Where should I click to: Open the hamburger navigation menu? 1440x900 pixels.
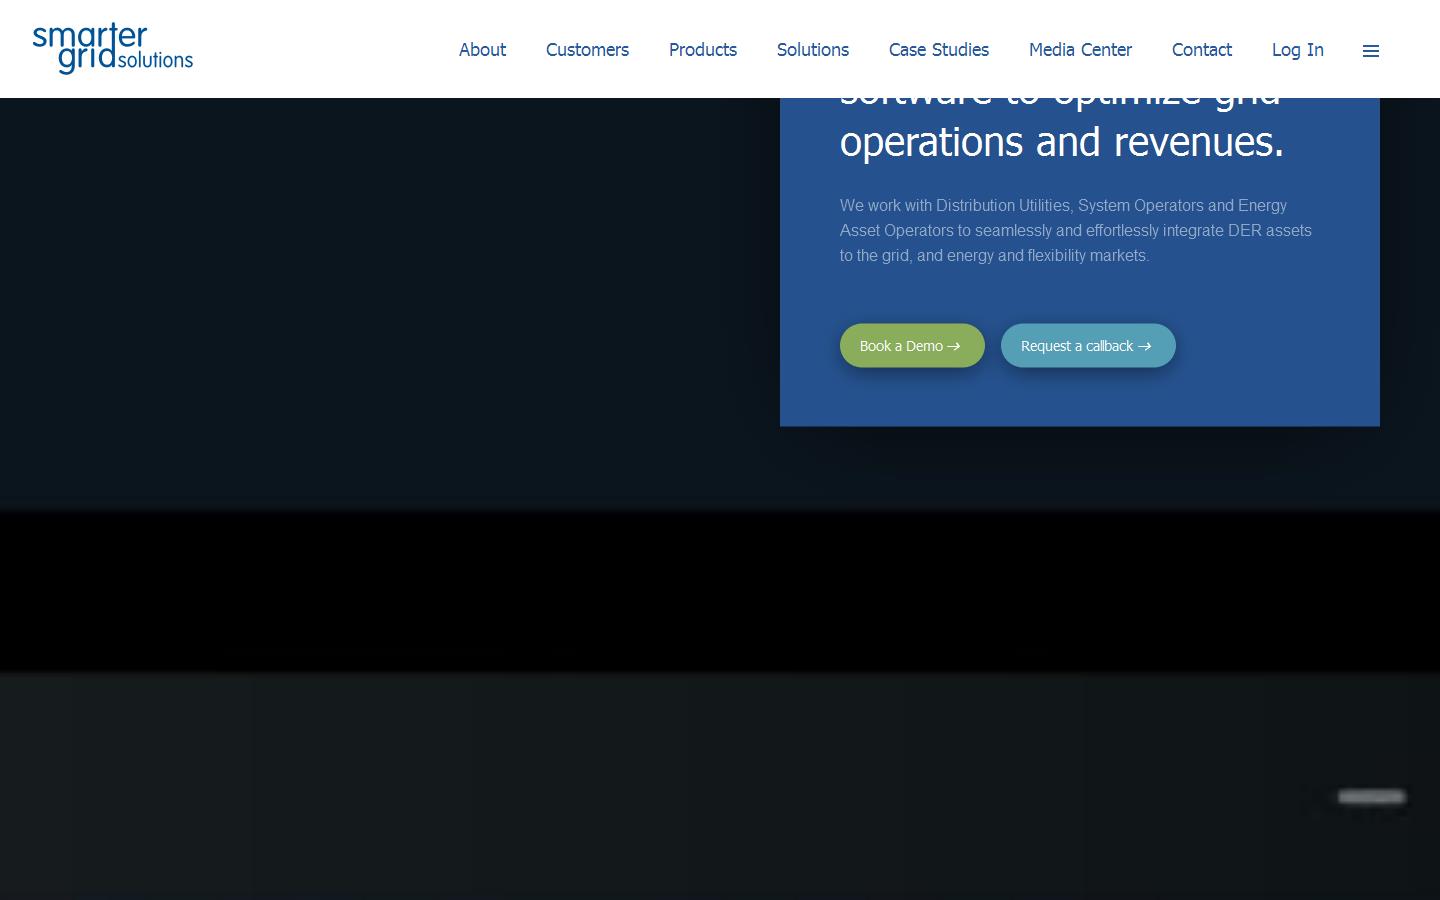tap(1370, 50)
